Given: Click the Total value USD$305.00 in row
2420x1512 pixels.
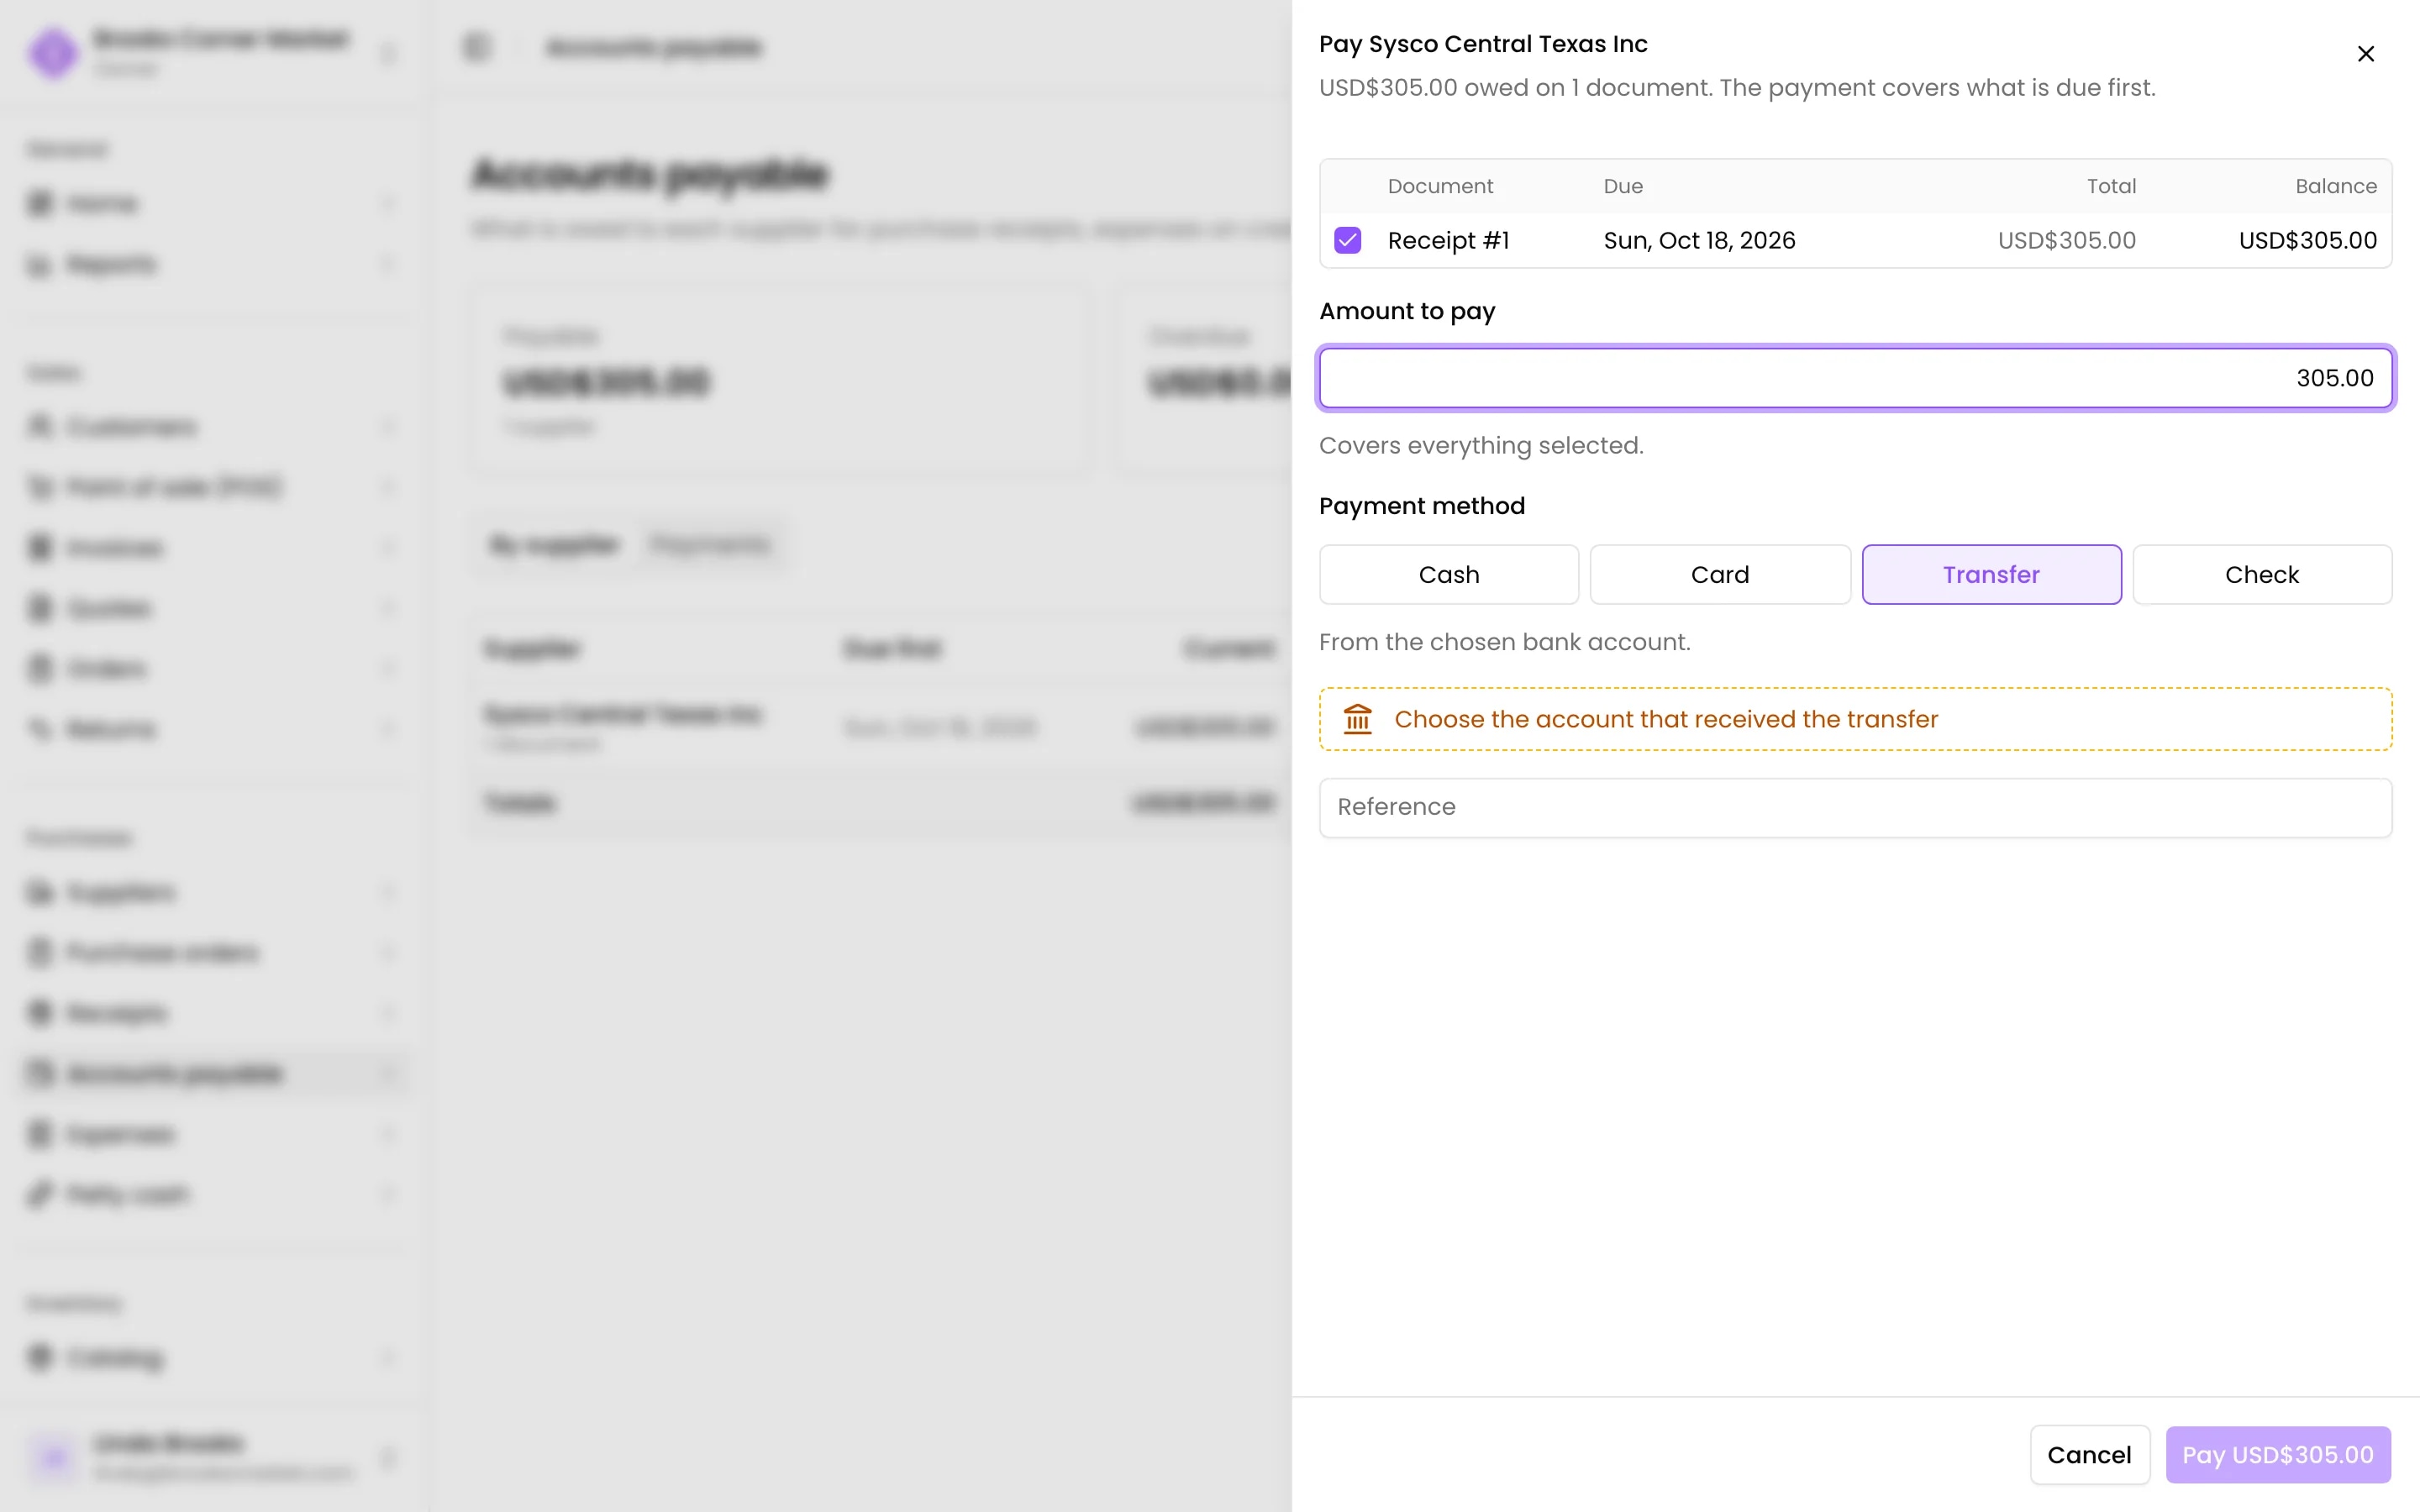Looking at the screenshot, I should (2066, 240).
